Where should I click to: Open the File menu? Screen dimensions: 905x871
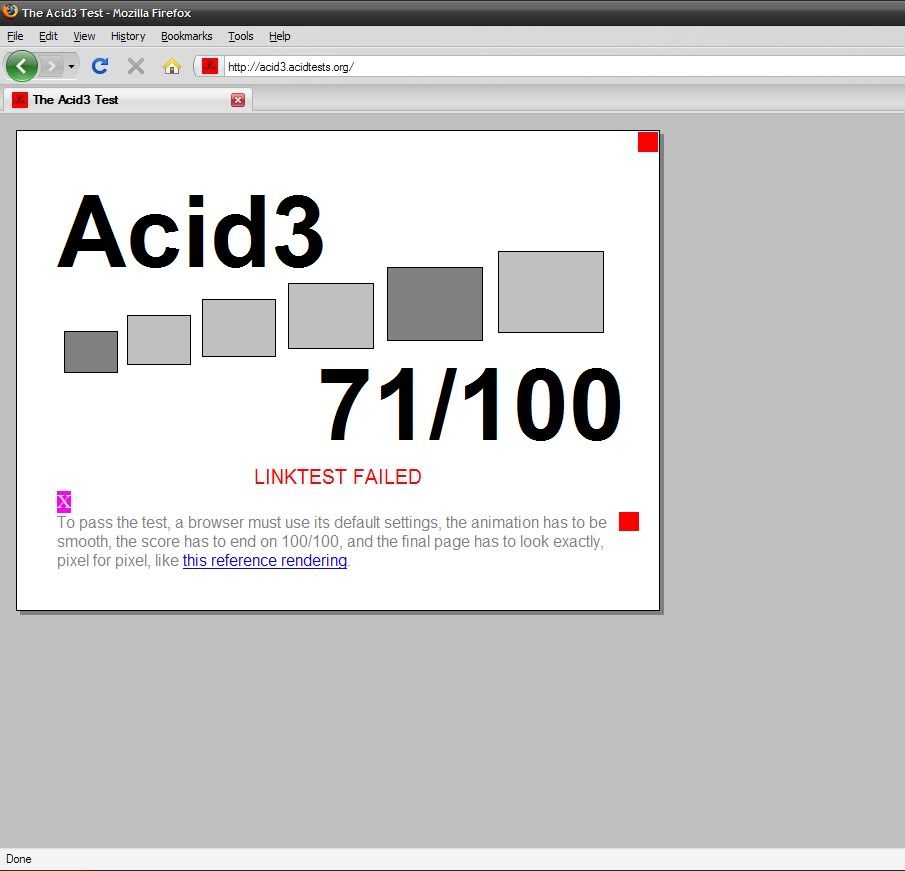tap(15, 36)
